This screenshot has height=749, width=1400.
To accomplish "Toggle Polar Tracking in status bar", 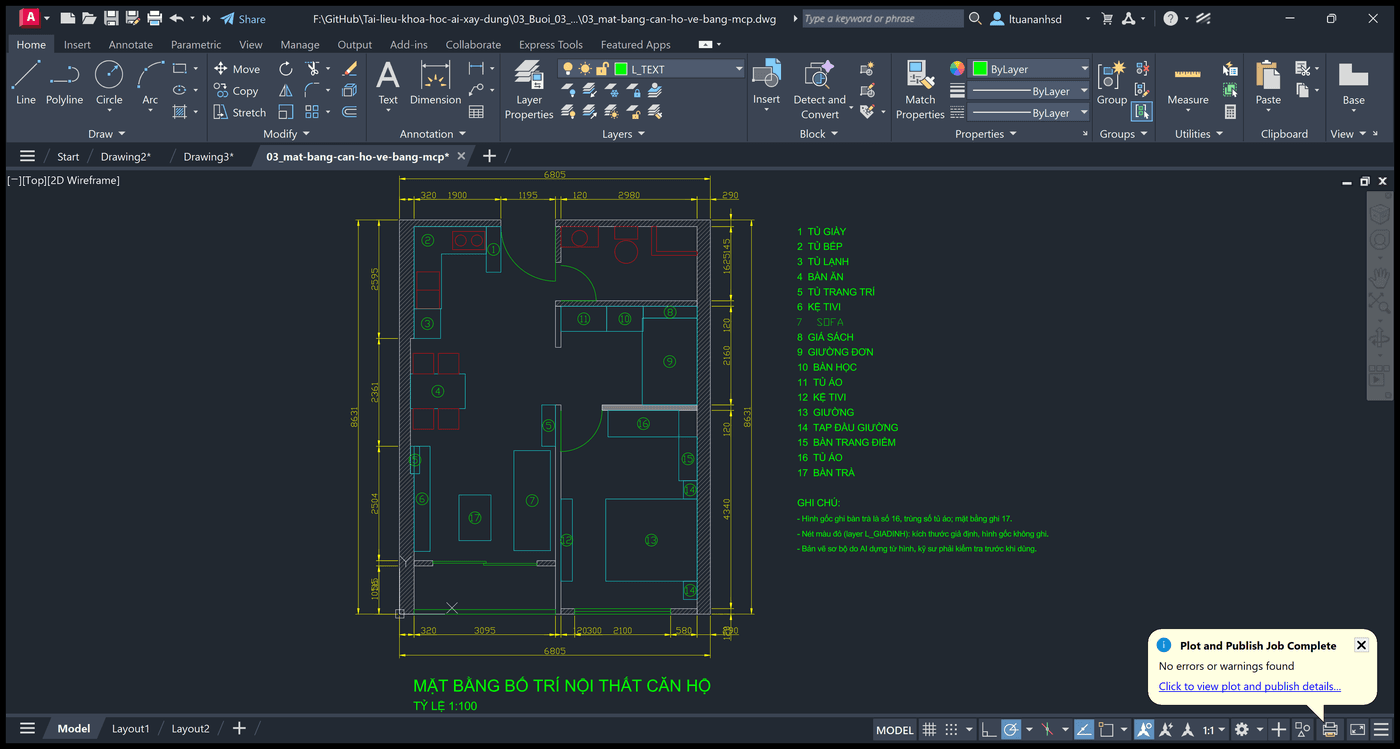I will [1011, 729].
